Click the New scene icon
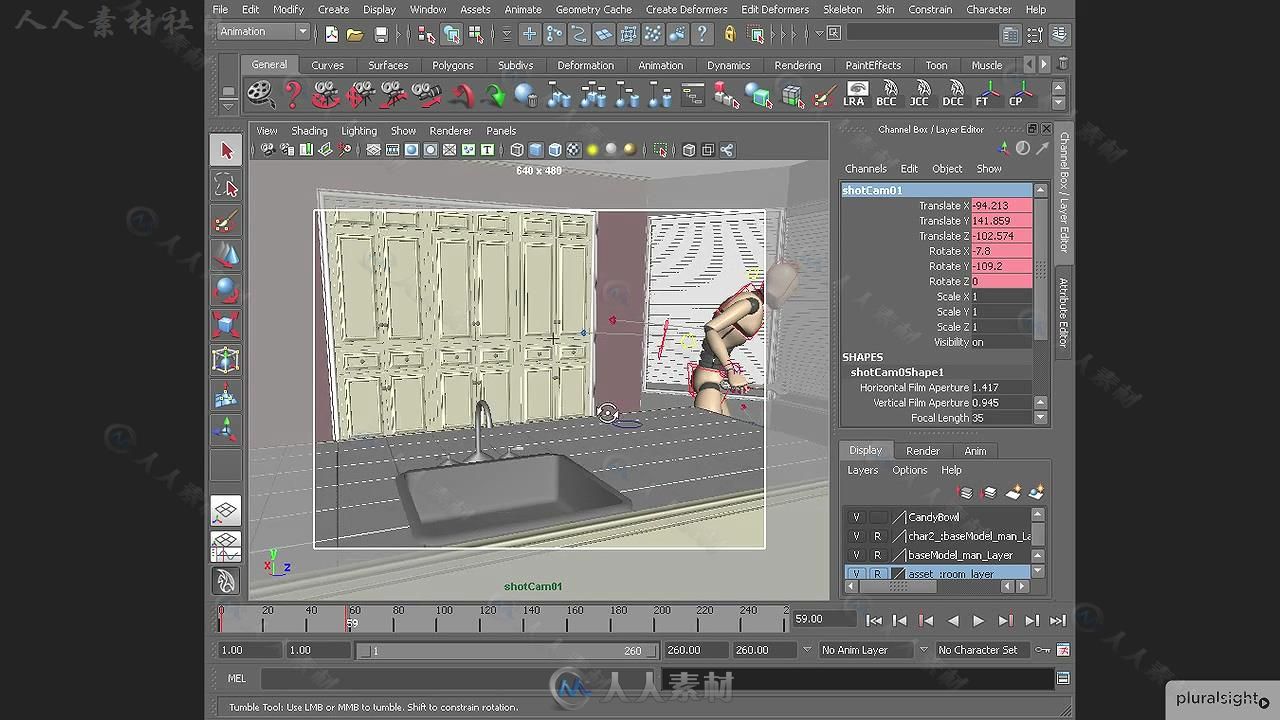This screenshot has height=720, width=1280. (x=332, y=34)
